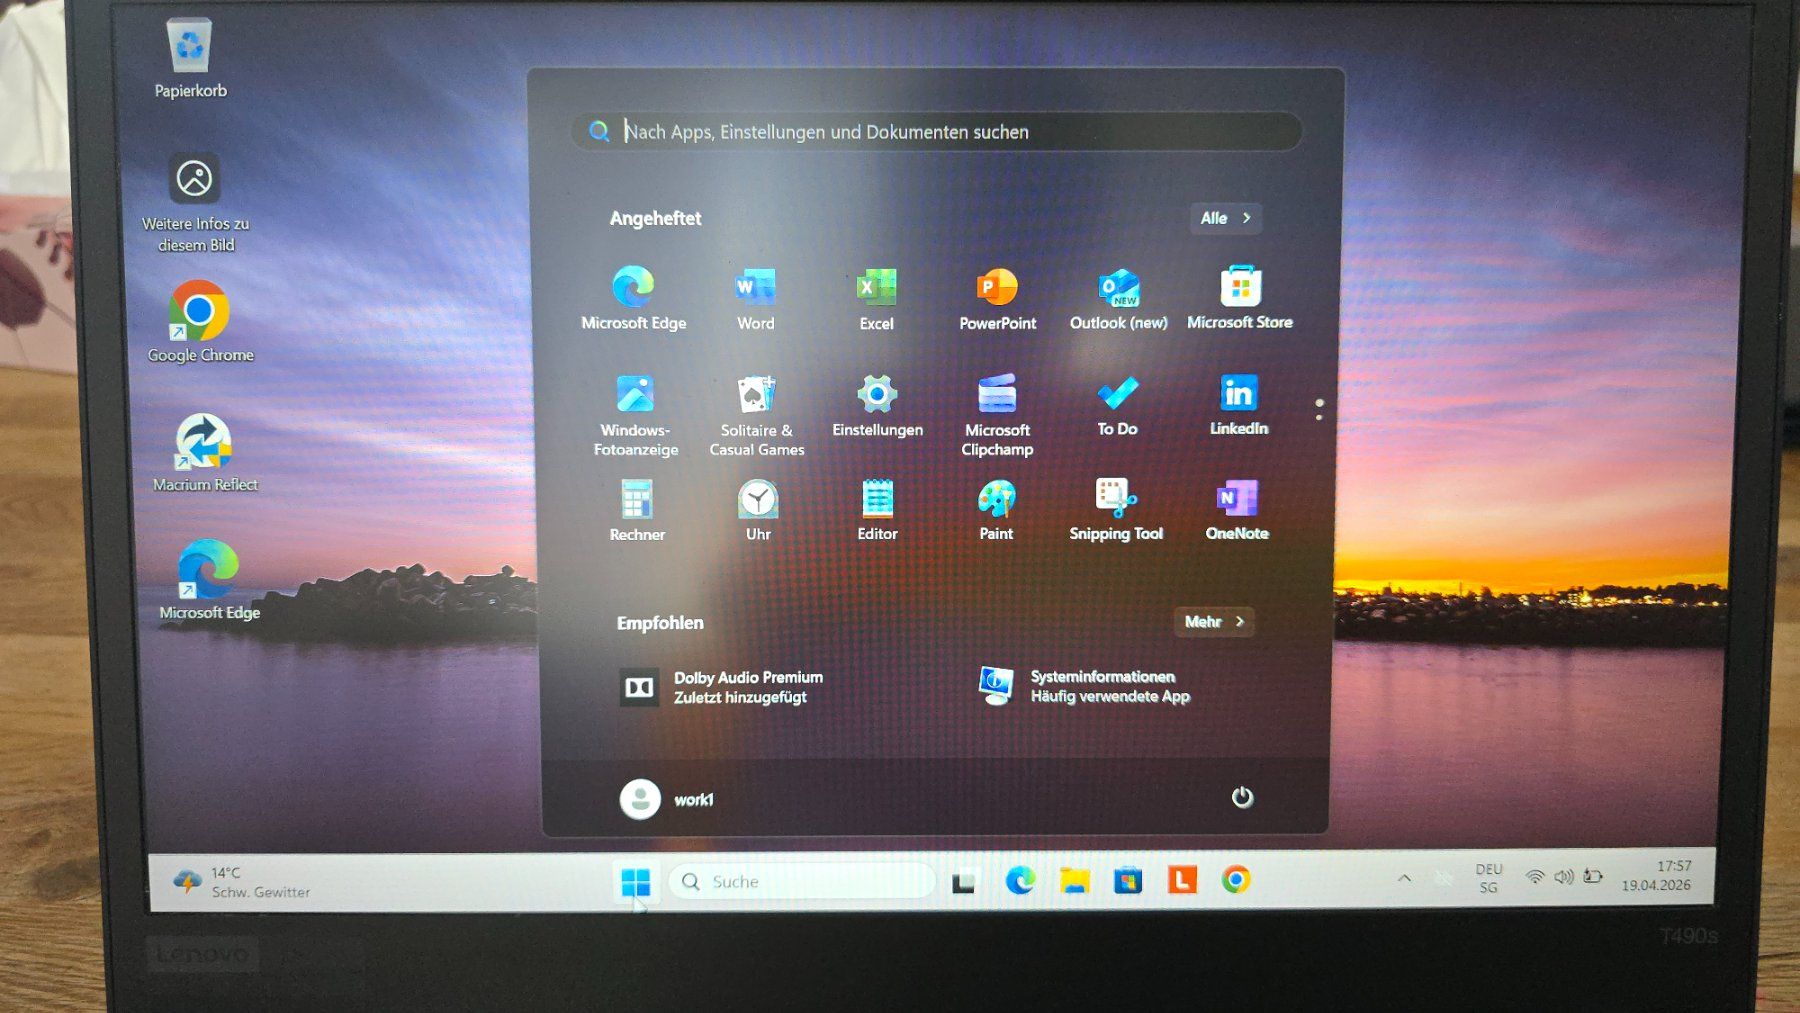The height and width of the screenshot is (1013, 1800).
Task: Open Chrome from the taskbar
Action: click(x=1236, y=879)
